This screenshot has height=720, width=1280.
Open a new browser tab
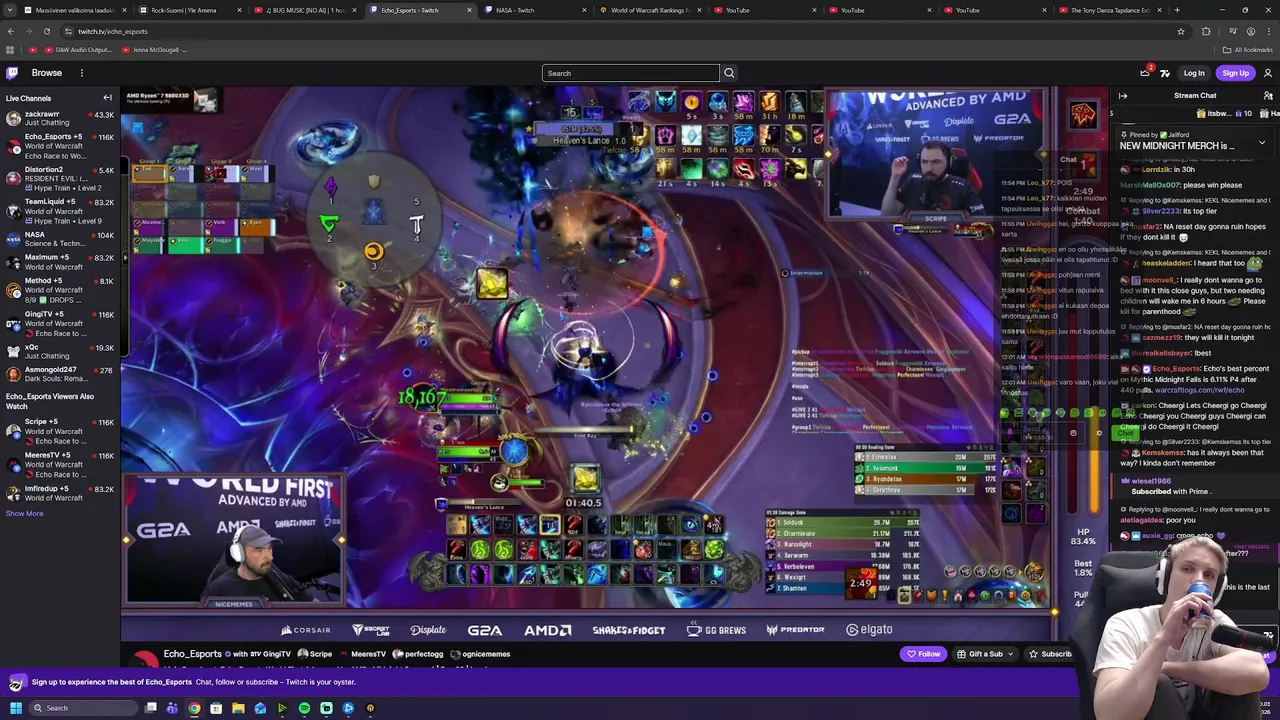[1177, 10]
